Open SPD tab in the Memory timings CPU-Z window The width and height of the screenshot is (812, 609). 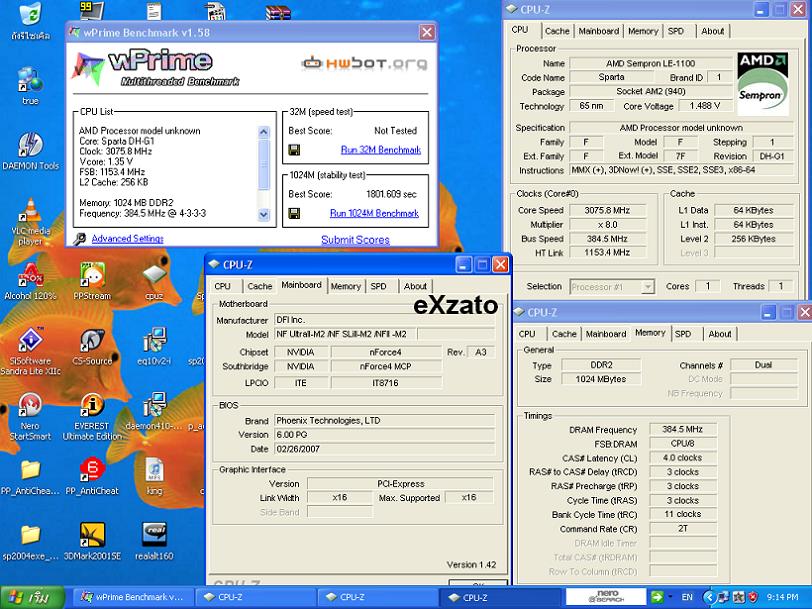click(683, 334)
